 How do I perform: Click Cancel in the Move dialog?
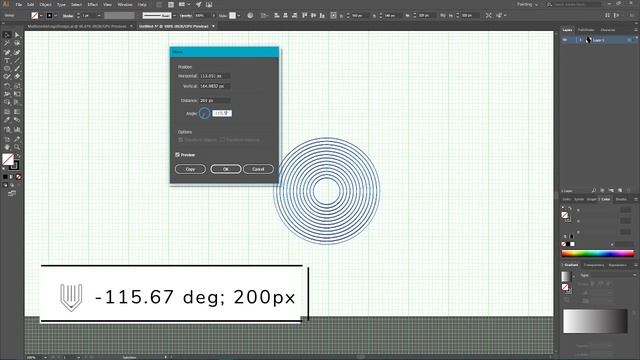coord(258,169)
